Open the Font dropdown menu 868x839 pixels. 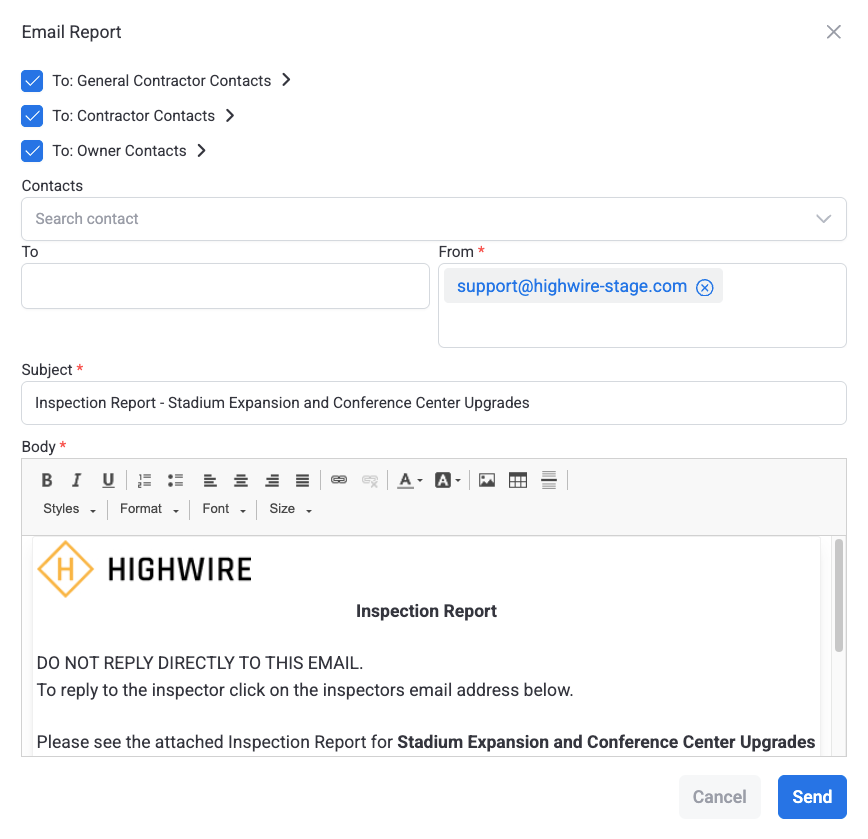(x=223, y=509)
